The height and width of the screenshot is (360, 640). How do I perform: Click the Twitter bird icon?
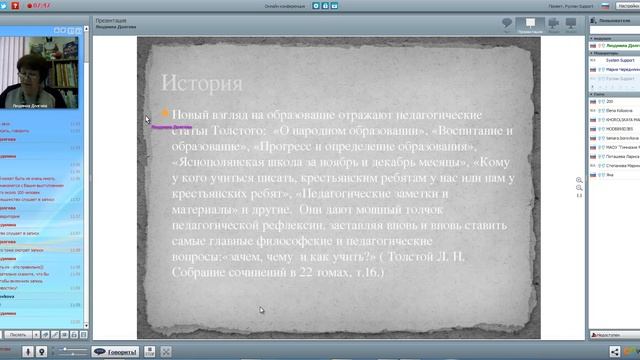pyautogui.click(x=3, y=6)
